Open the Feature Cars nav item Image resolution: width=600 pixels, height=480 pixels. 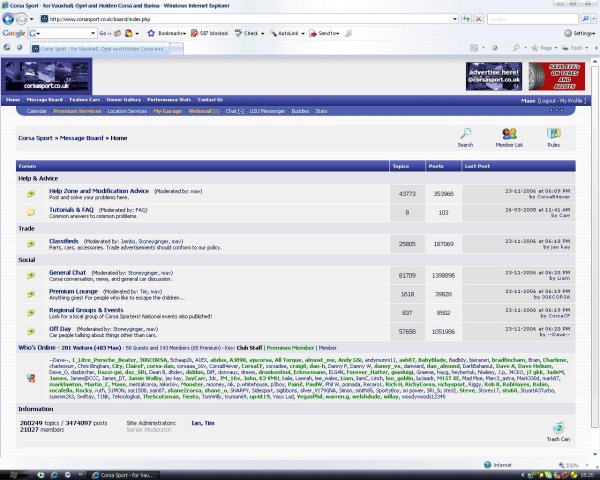pyautogui.click(x=85, y=100)
